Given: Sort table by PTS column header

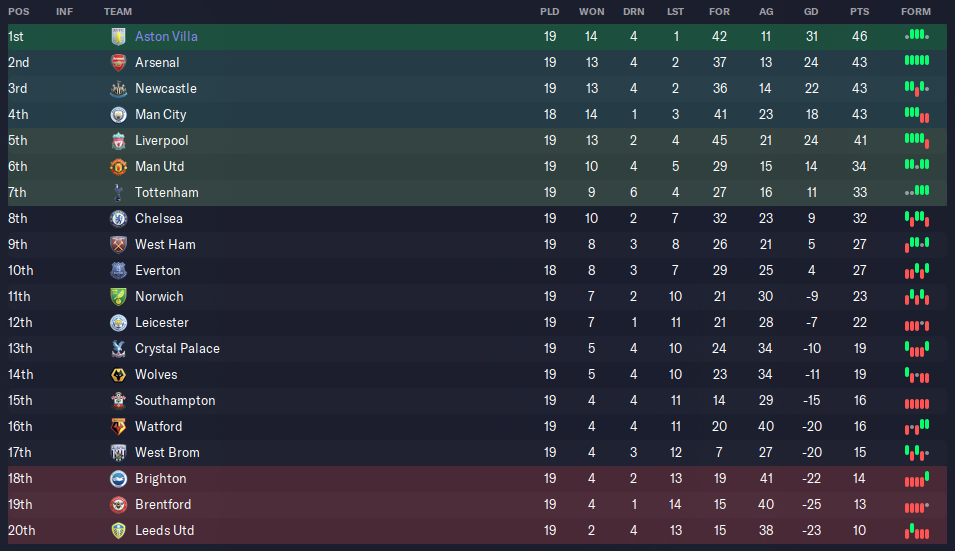Looking at the screenshot, I should coord(859,12).
